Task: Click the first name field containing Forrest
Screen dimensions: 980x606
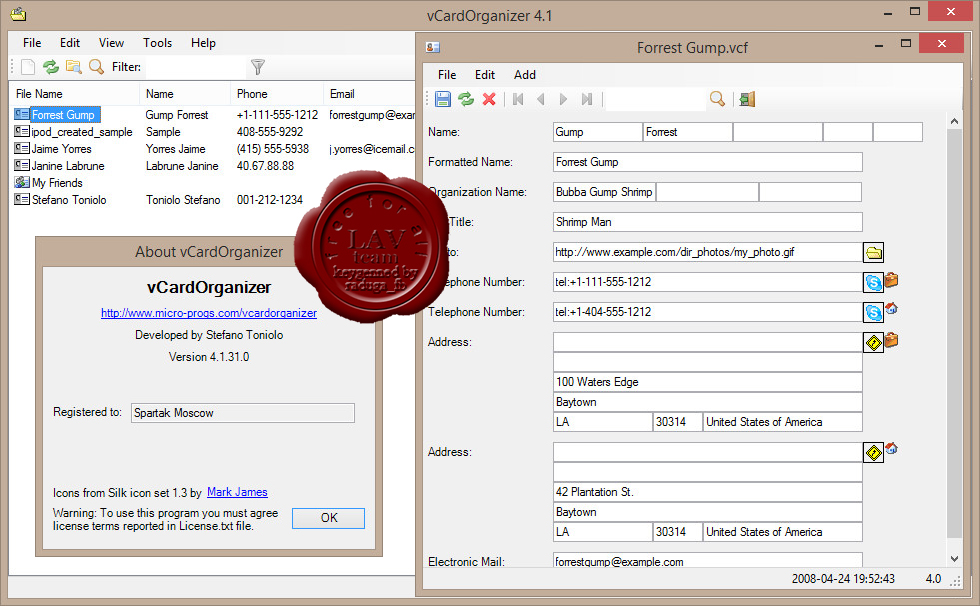Action: [688, 132]
